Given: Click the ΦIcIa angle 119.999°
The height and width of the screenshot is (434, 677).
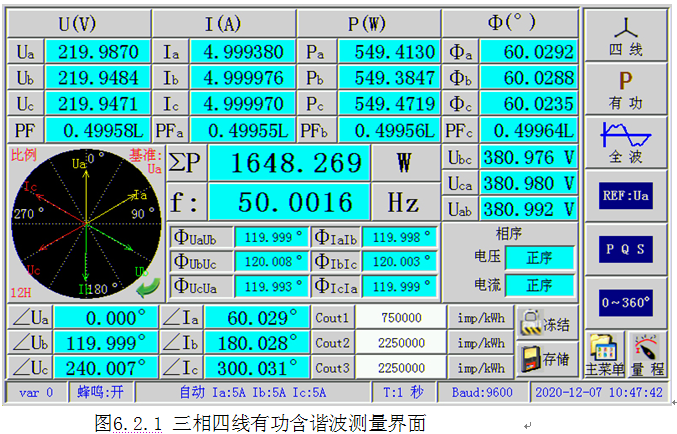Looking at the screenshot, I should pos(400,286).
